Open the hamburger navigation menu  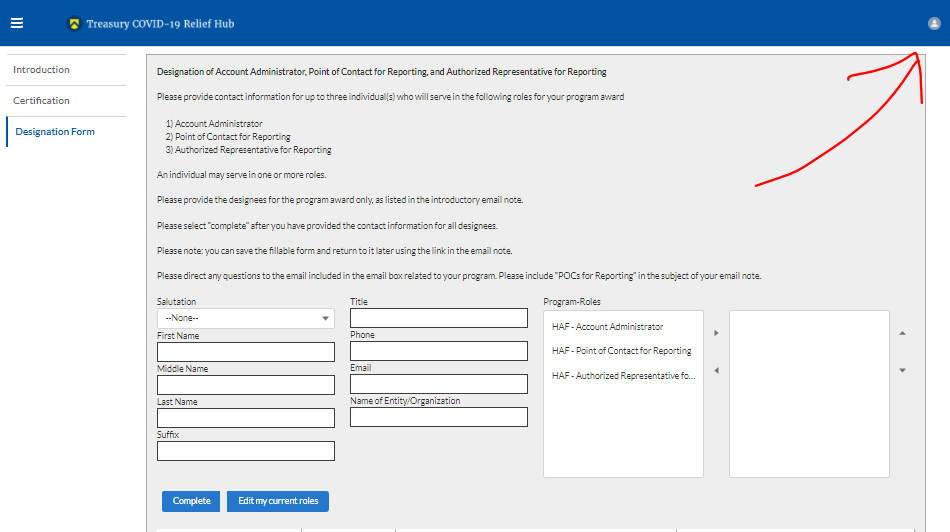coord(17,23)
